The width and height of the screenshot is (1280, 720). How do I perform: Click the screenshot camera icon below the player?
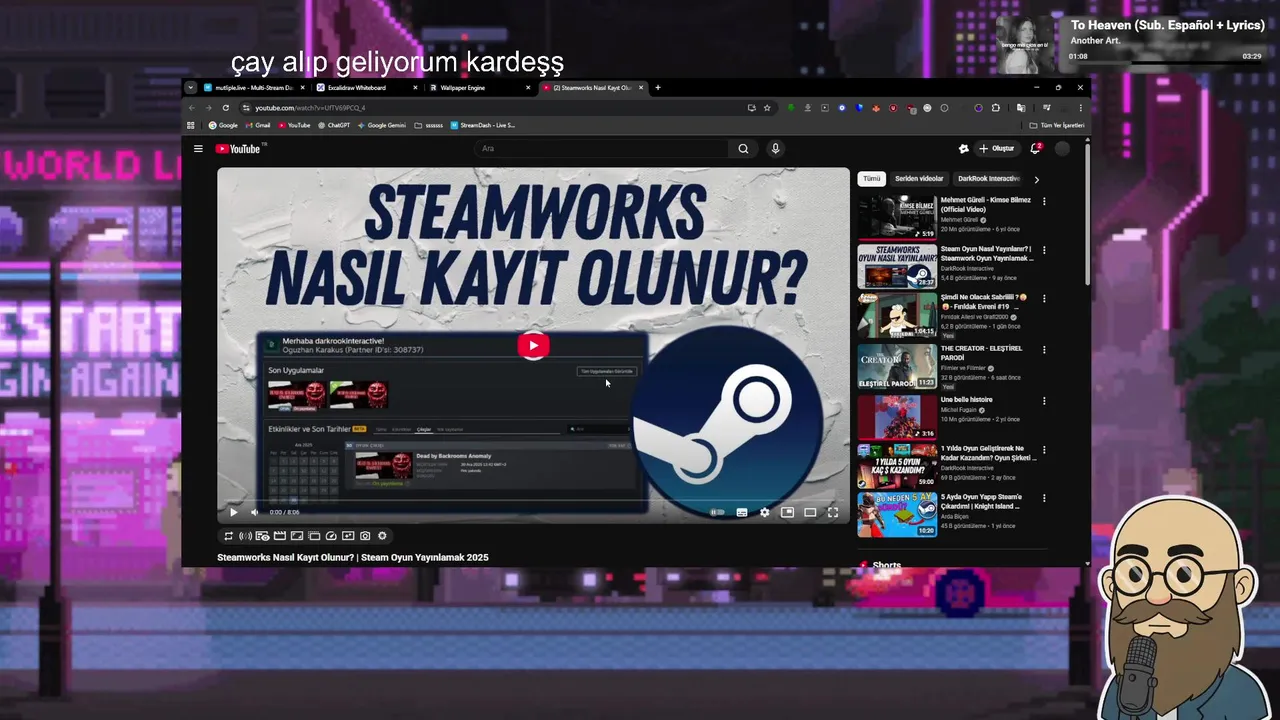365,536
